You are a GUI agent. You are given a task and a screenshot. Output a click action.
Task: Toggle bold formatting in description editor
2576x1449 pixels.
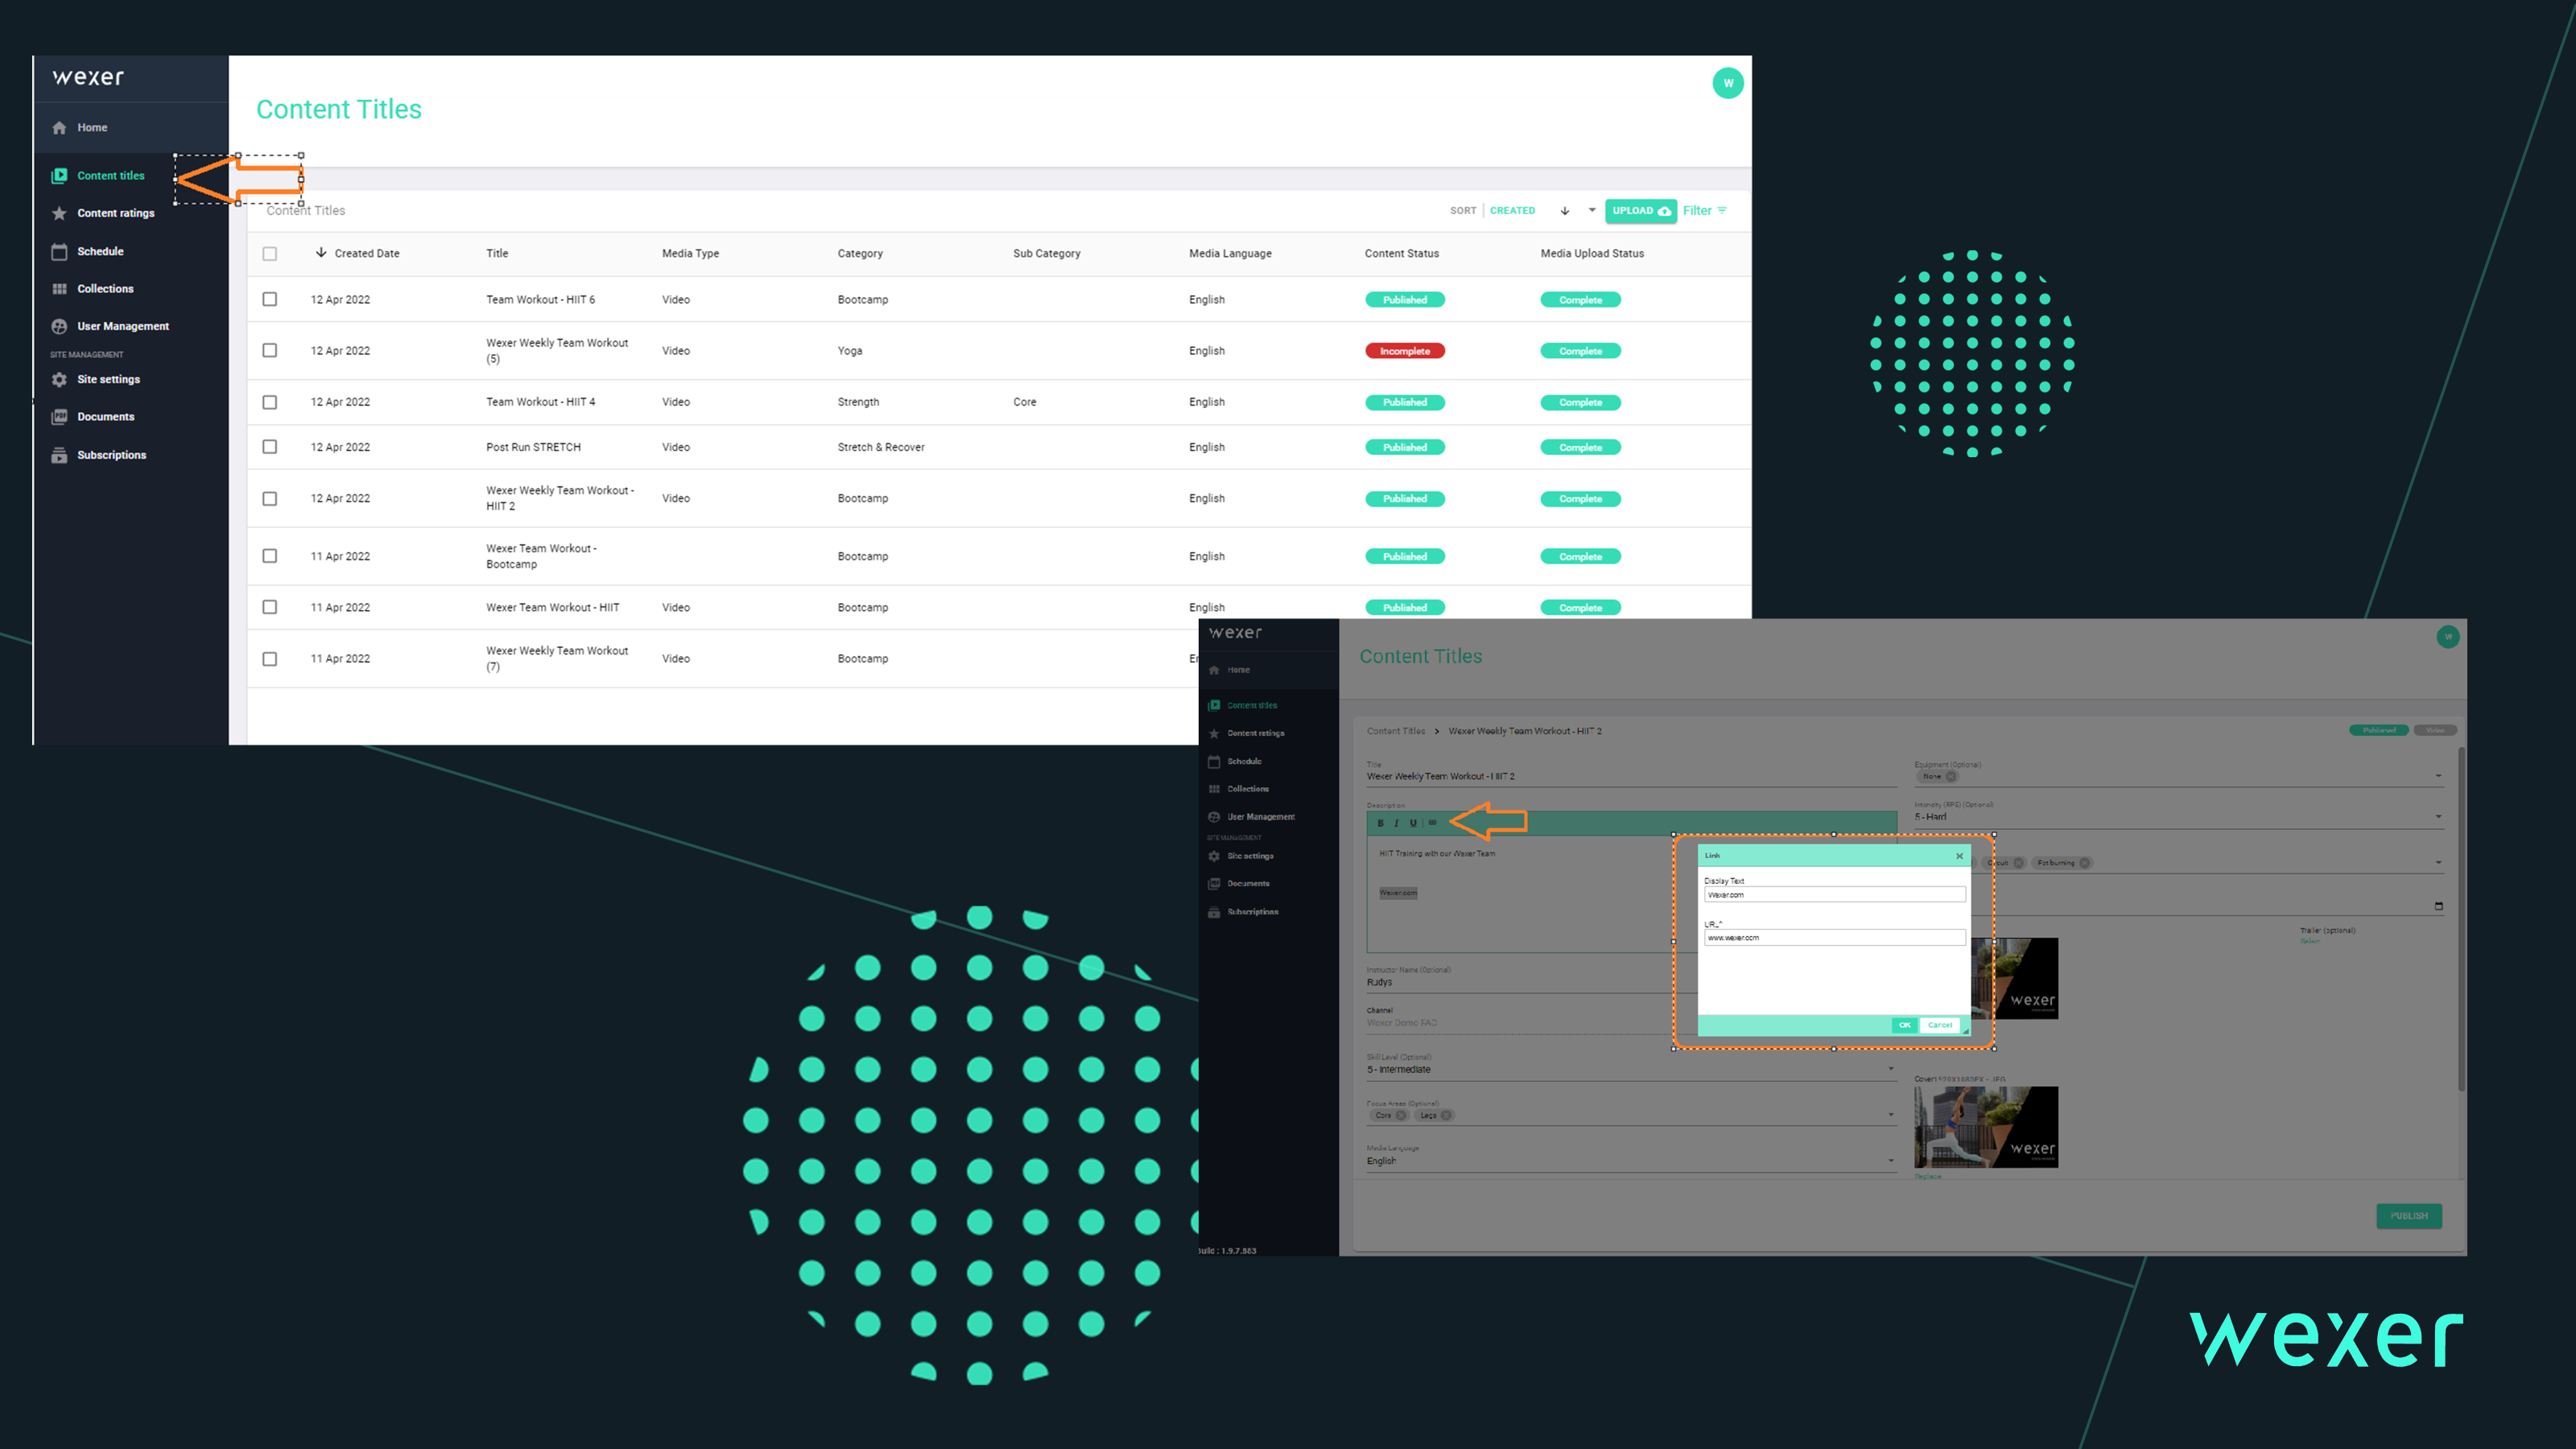tap(1380, 823)
